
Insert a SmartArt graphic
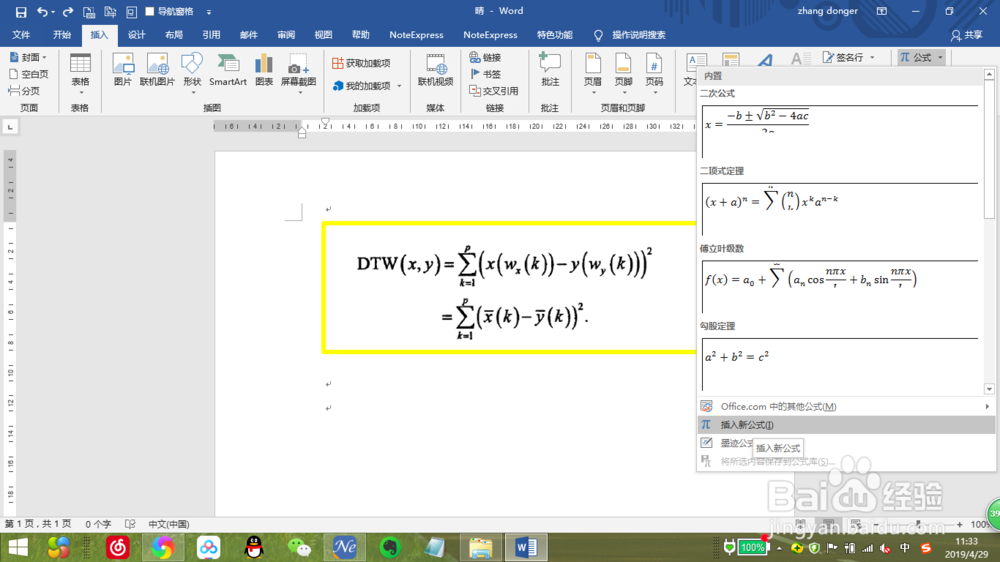(228, 70)
